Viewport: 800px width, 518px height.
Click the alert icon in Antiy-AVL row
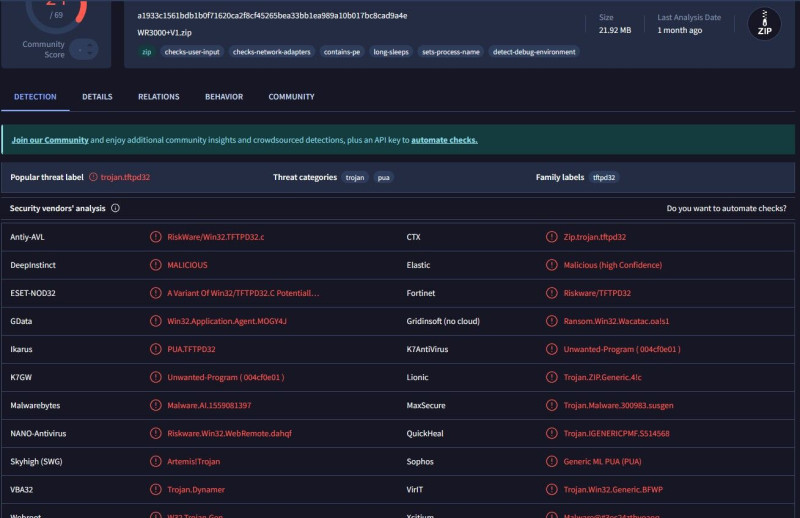pyautogui.click(x=156, y=237)
